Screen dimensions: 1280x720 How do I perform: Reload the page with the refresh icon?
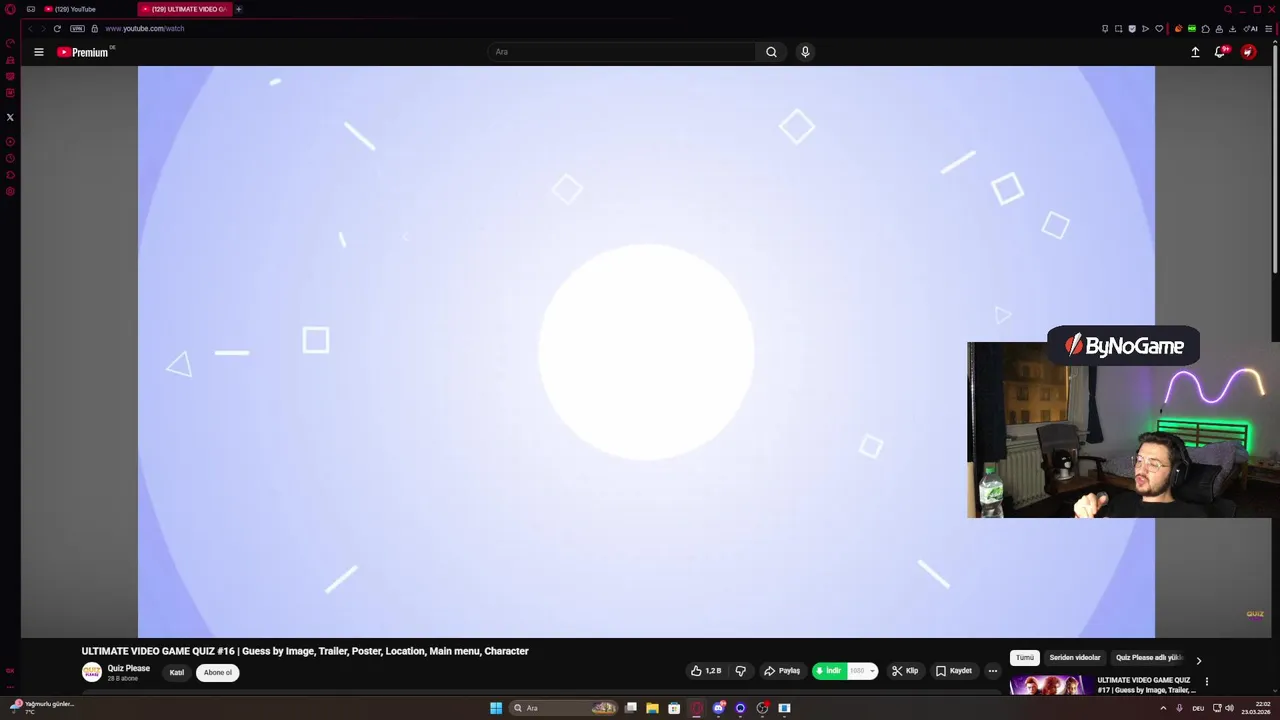coord(57,28)
